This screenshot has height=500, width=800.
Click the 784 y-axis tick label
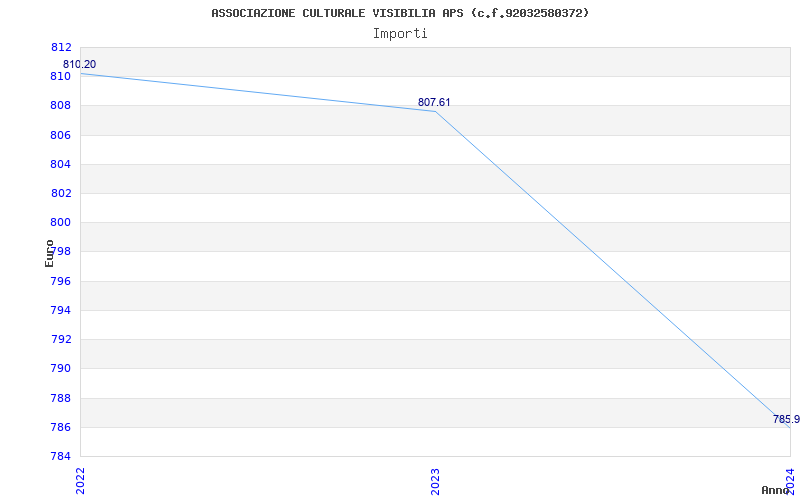[x=61, y=456]
